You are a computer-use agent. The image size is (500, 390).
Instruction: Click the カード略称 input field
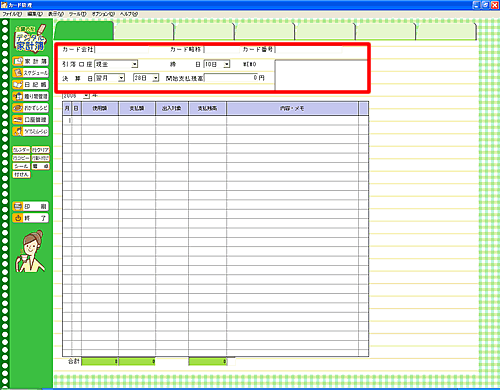pyautogui.click(x=222, y=50)
